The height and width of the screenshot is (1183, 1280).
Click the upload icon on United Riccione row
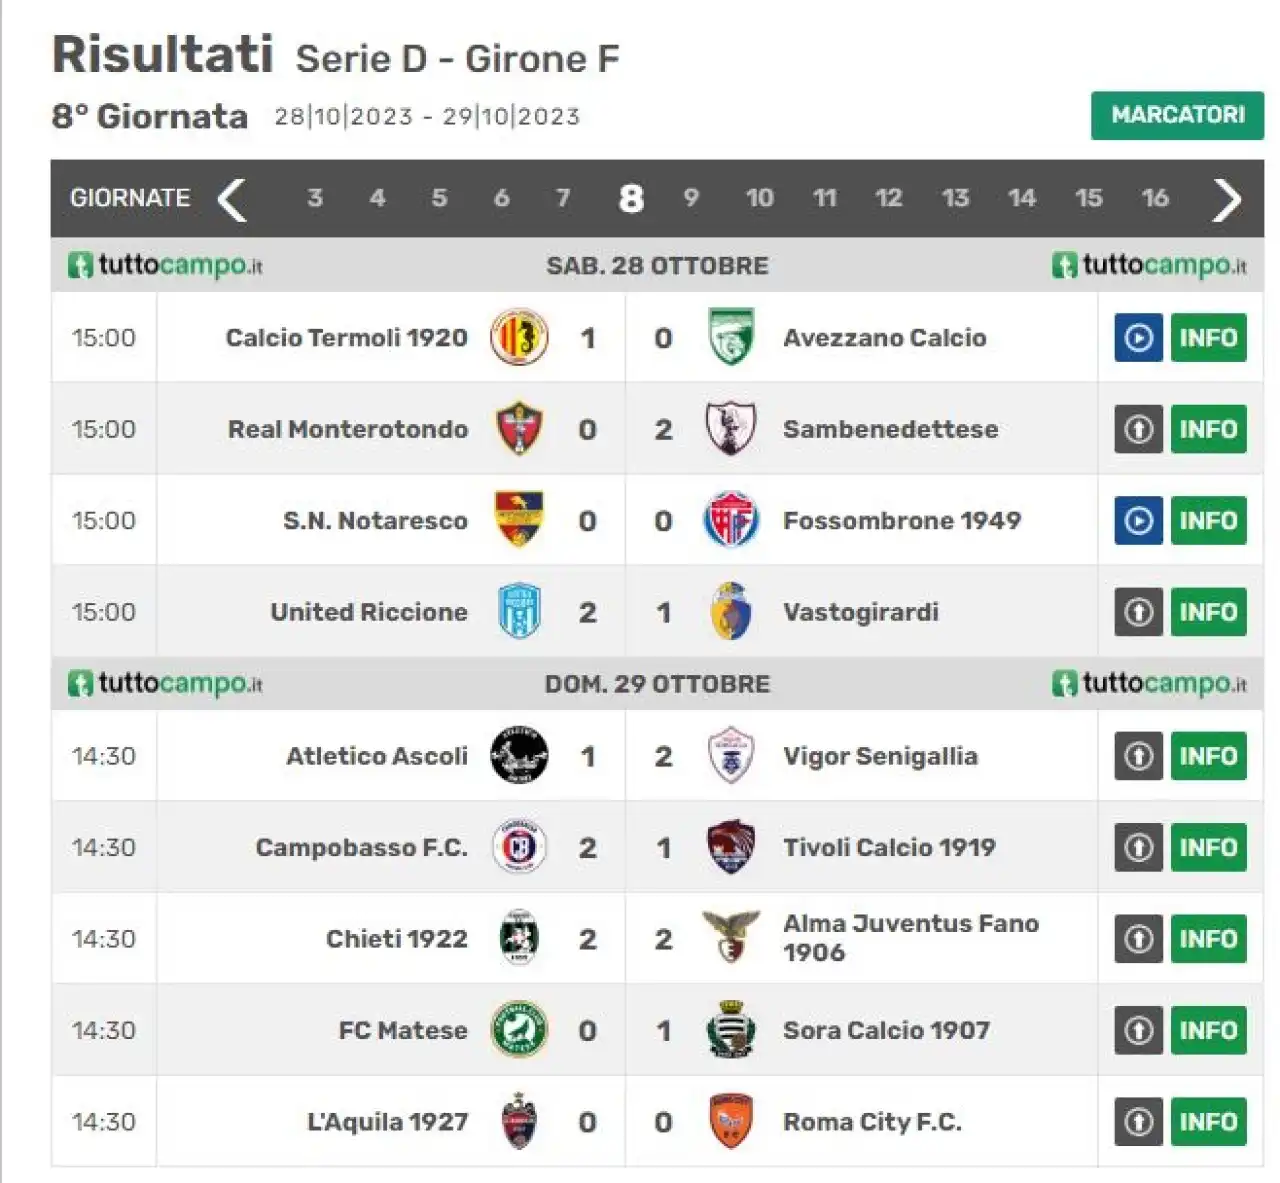pos(1138,612)
